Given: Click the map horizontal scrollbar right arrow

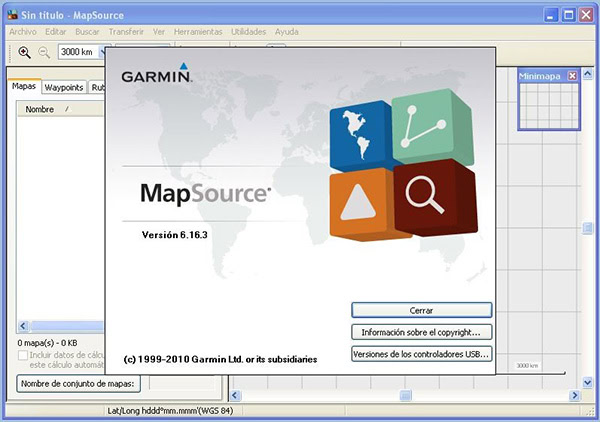Looking at the screenshot, I should click(x=574, y=395).
